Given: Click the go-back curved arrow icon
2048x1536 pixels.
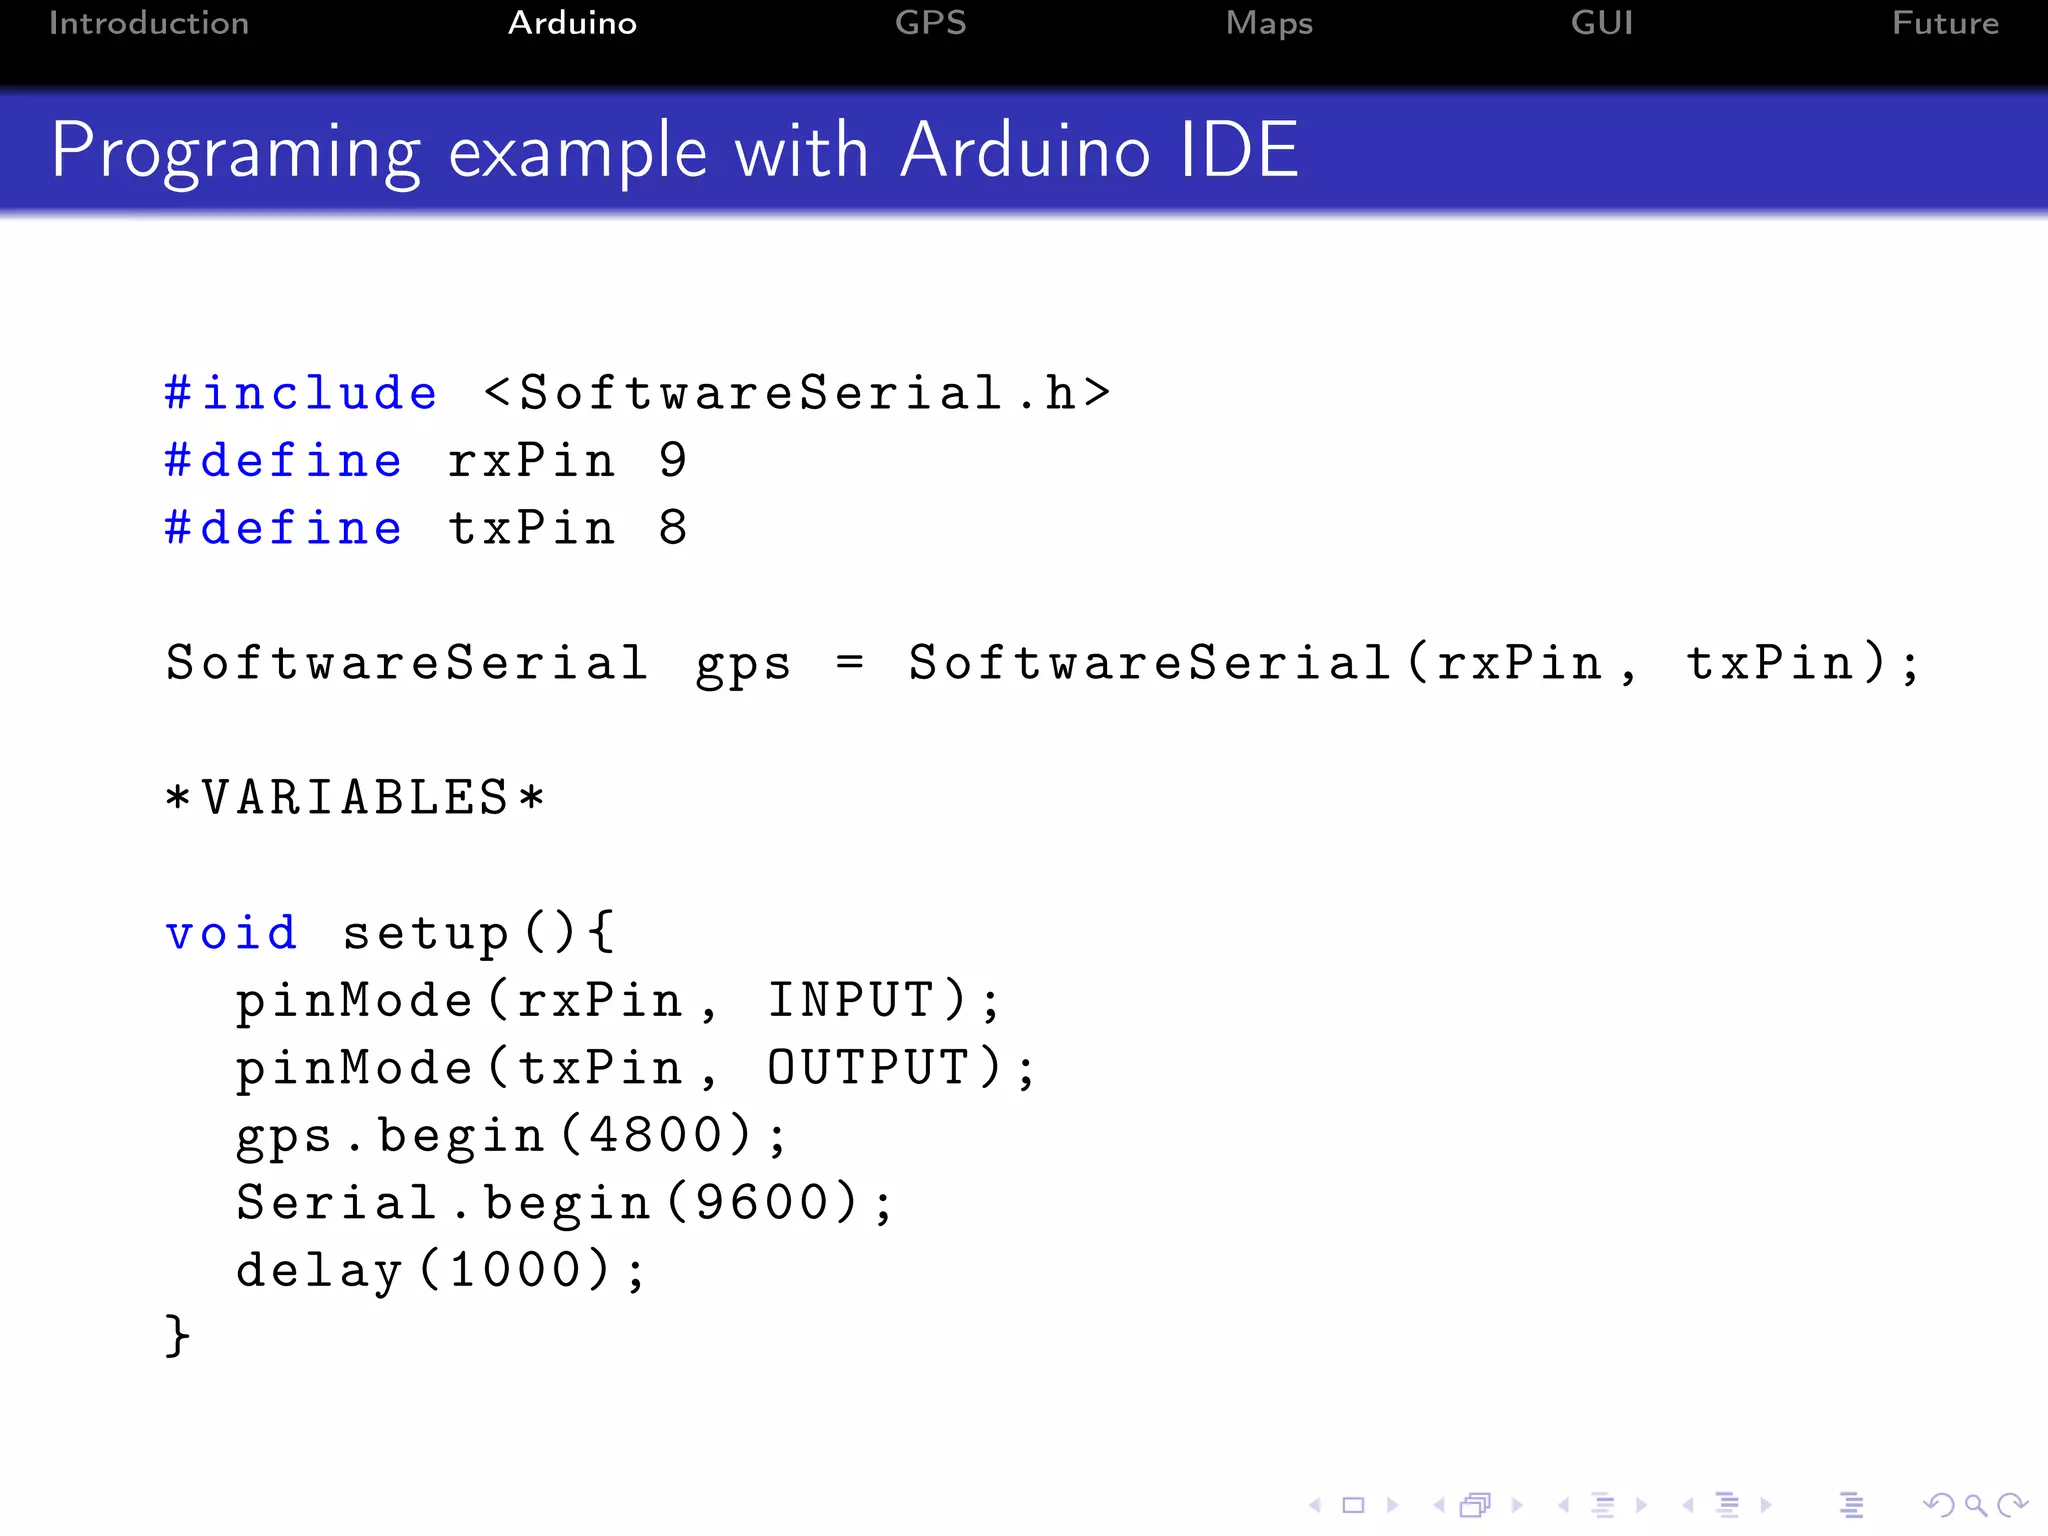Looking at the screenshot, I should (1939, 1504).
